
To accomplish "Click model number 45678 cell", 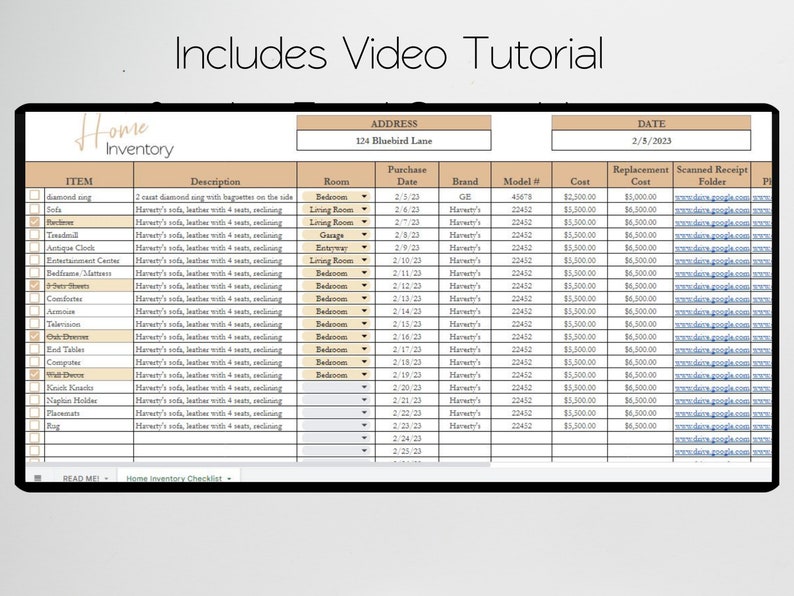I will 522,196.
